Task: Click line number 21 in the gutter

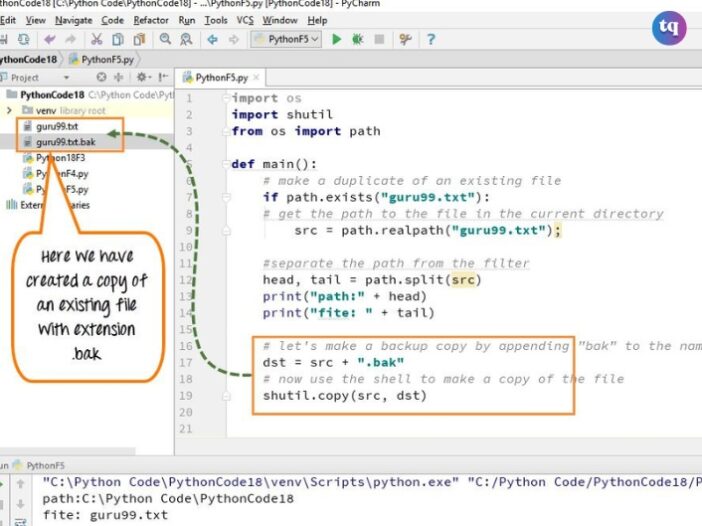Action: 186,429
